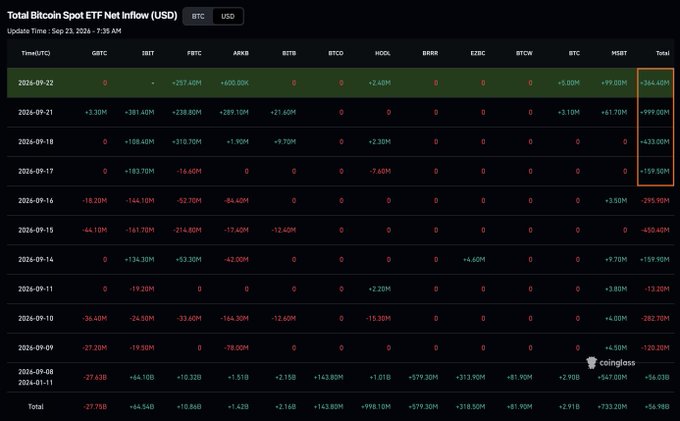Select the 2026-09-18 date cell

click(36, 142)
